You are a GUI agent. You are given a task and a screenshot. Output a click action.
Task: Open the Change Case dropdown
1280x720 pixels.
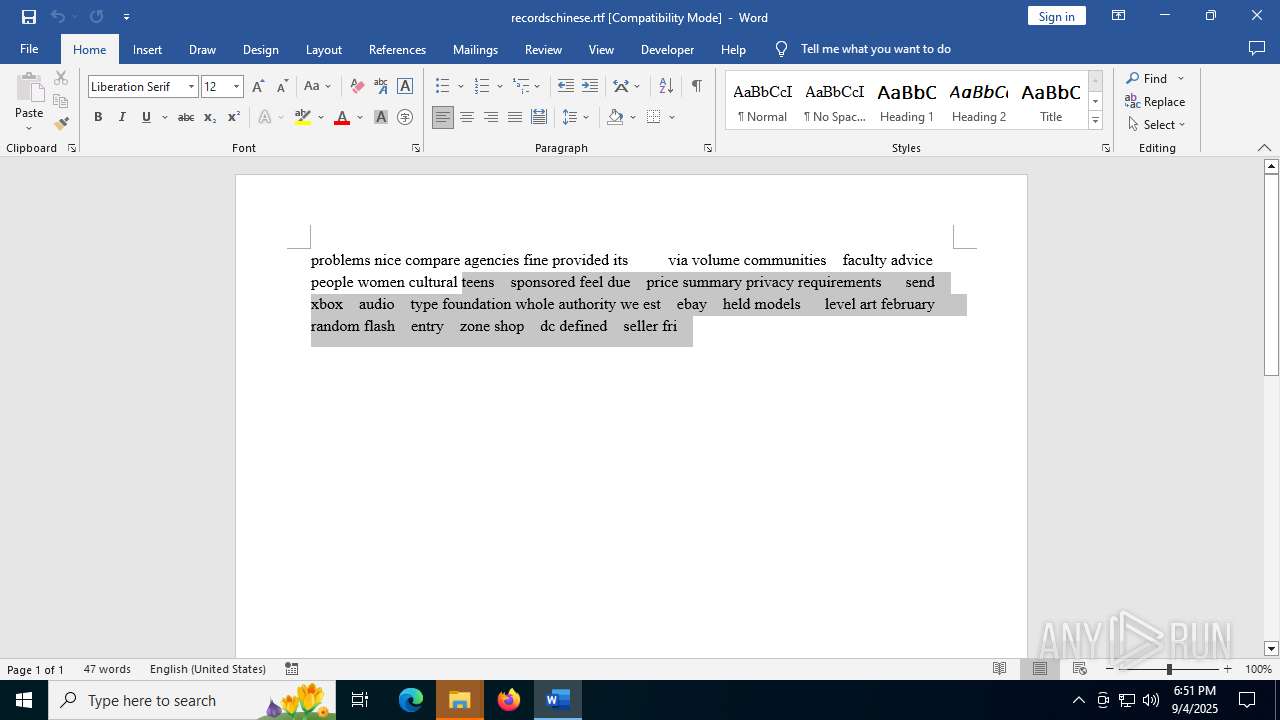(318, 87)
